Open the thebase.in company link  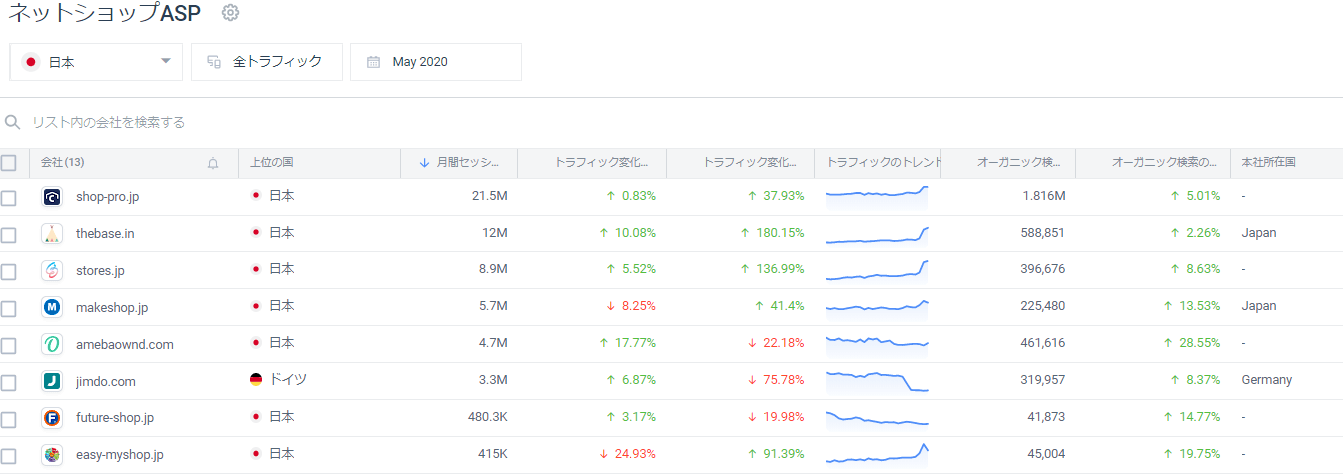[x=105, y=234]
